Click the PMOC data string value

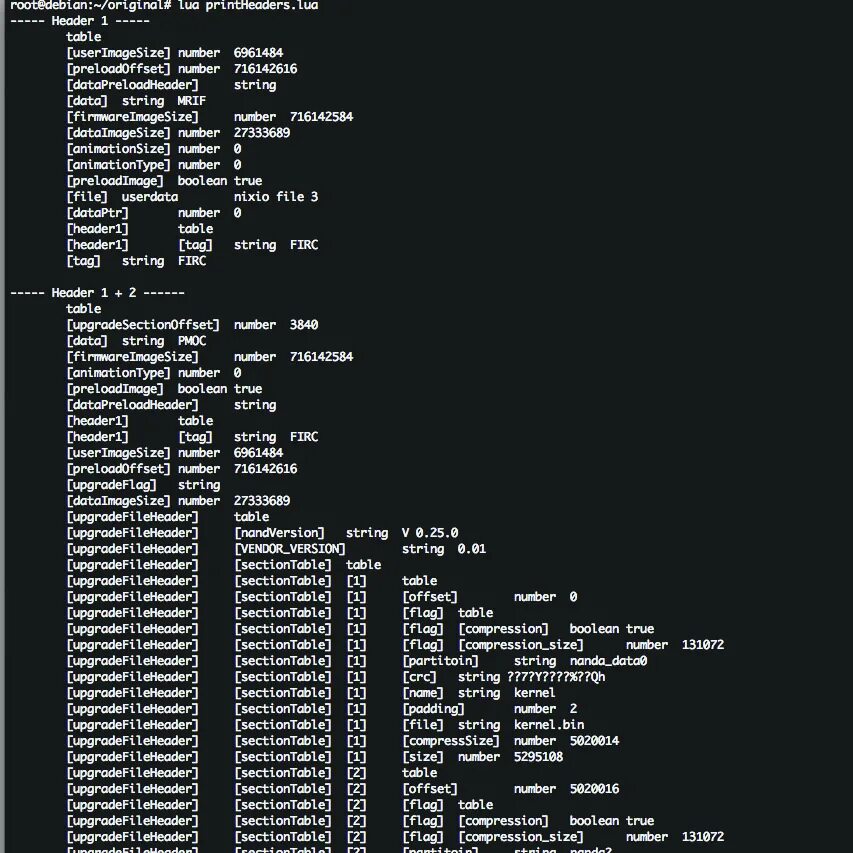tap(192, 341)
